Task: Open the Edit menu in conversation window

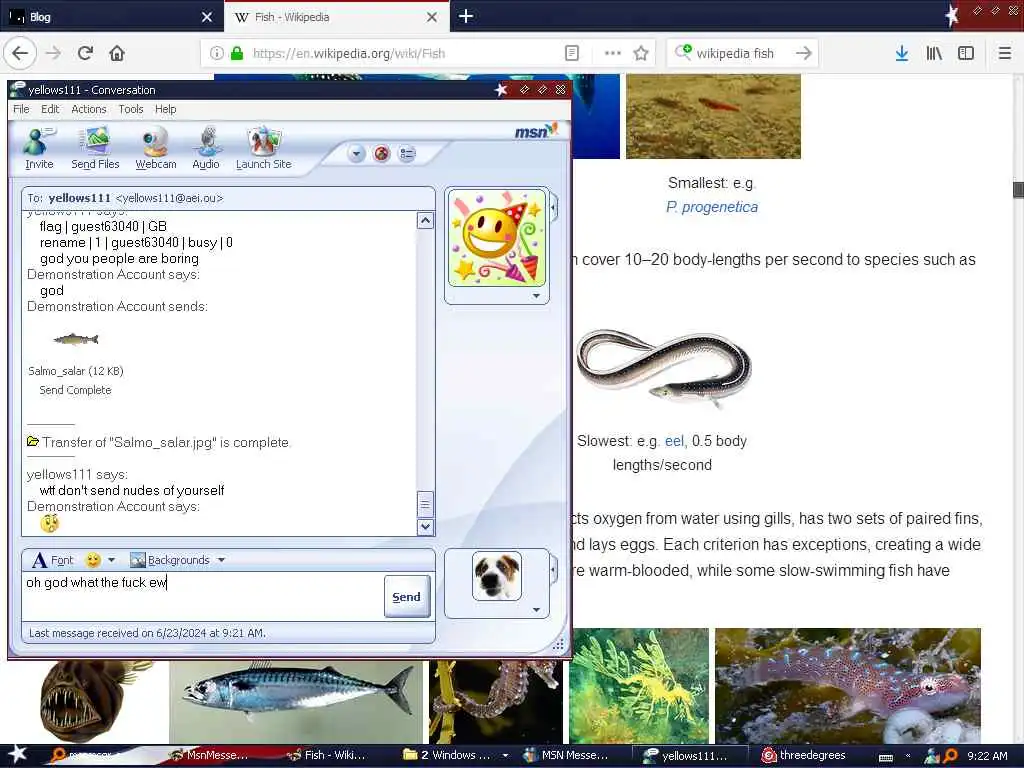Action: coord(50,109)
